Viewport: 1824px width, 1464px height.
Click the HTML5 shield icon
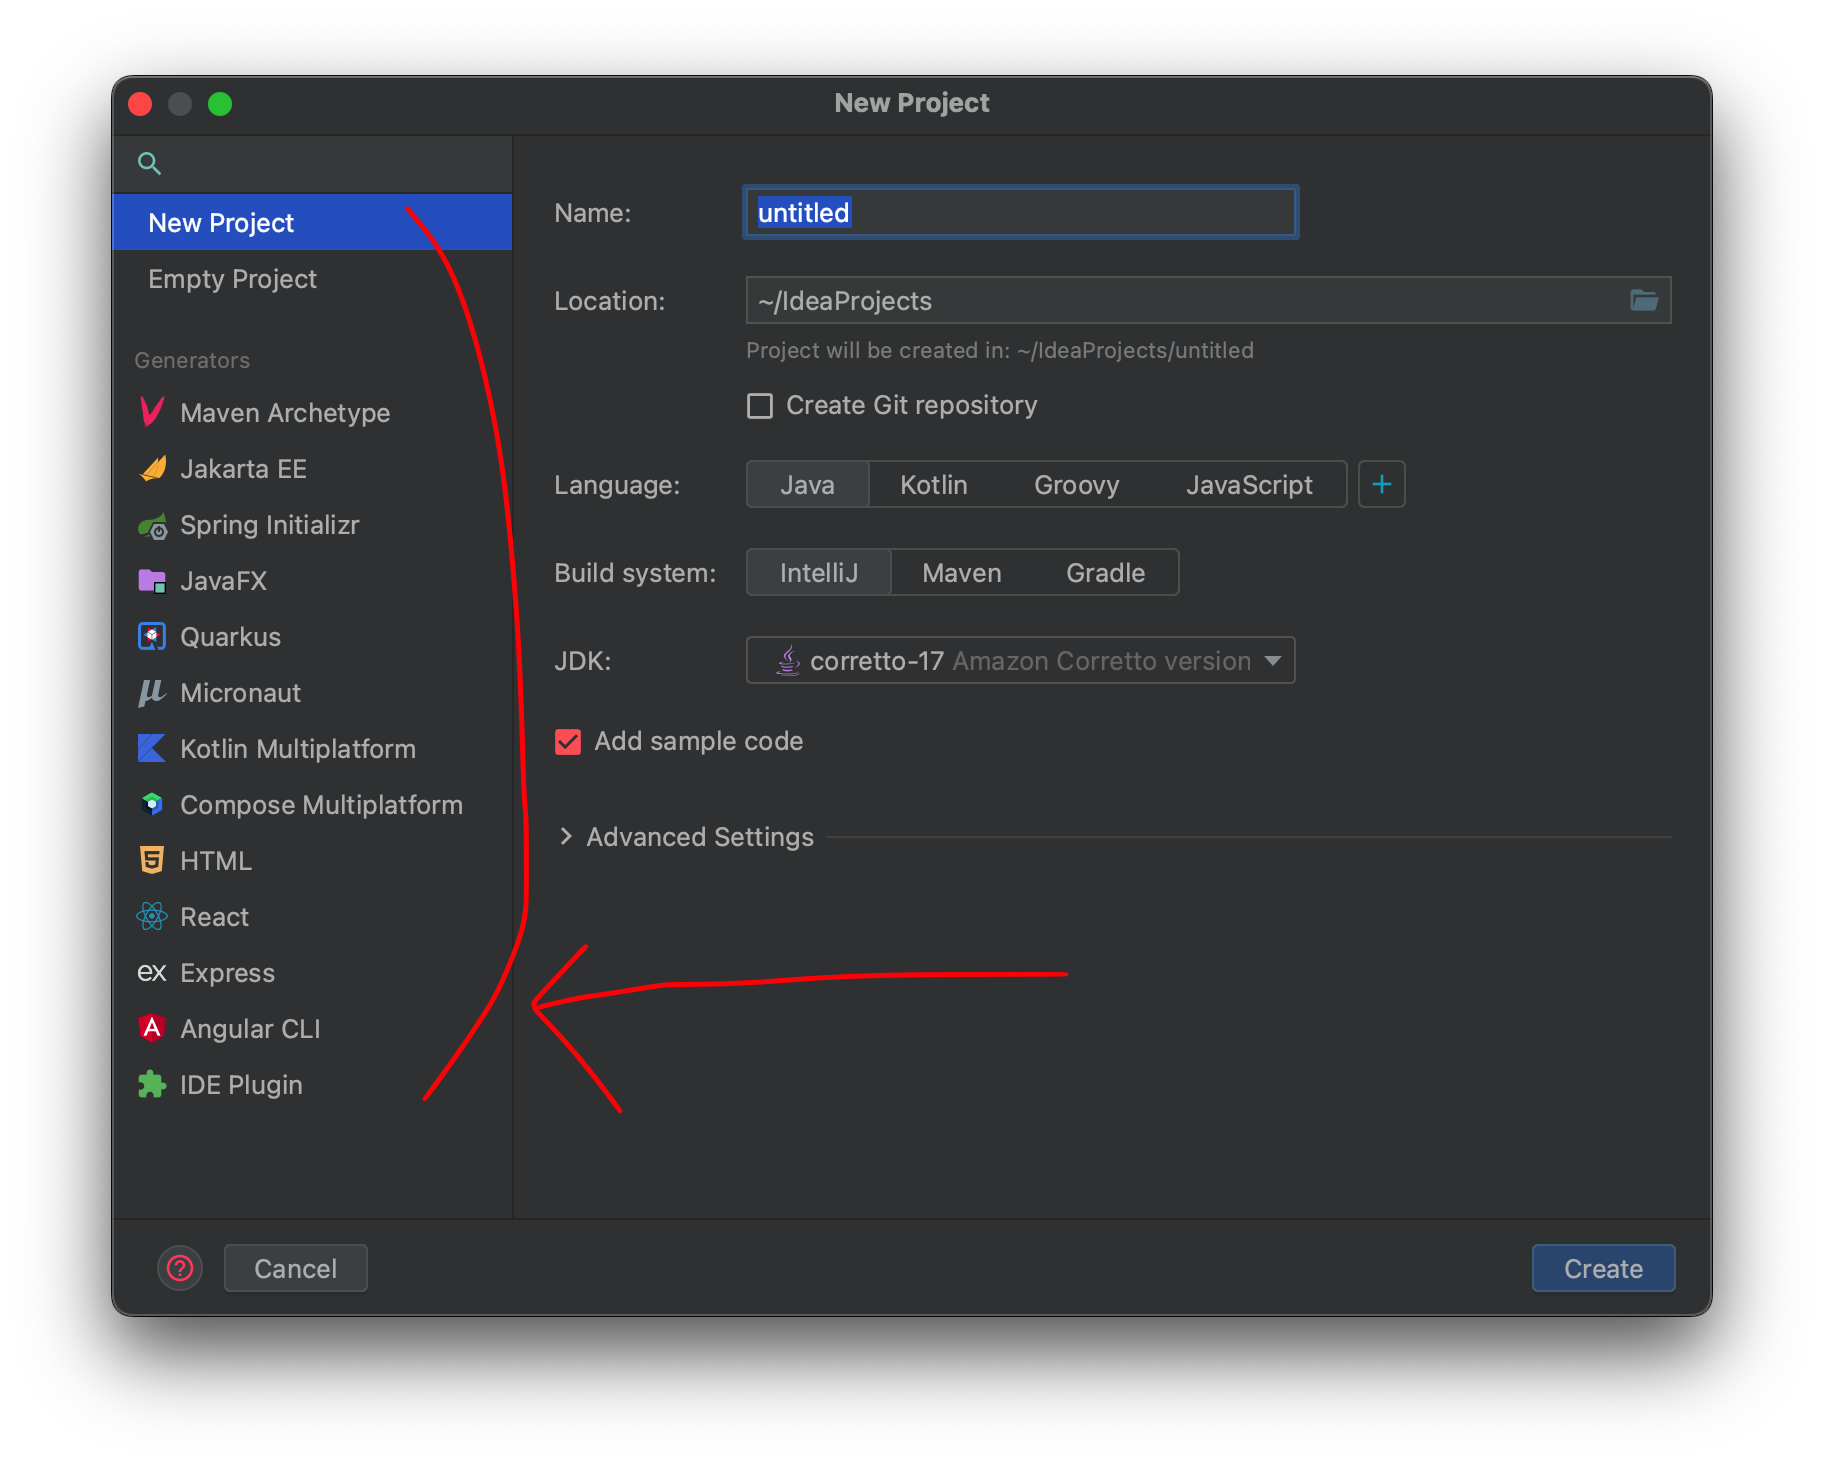click(x=152, y=860)
